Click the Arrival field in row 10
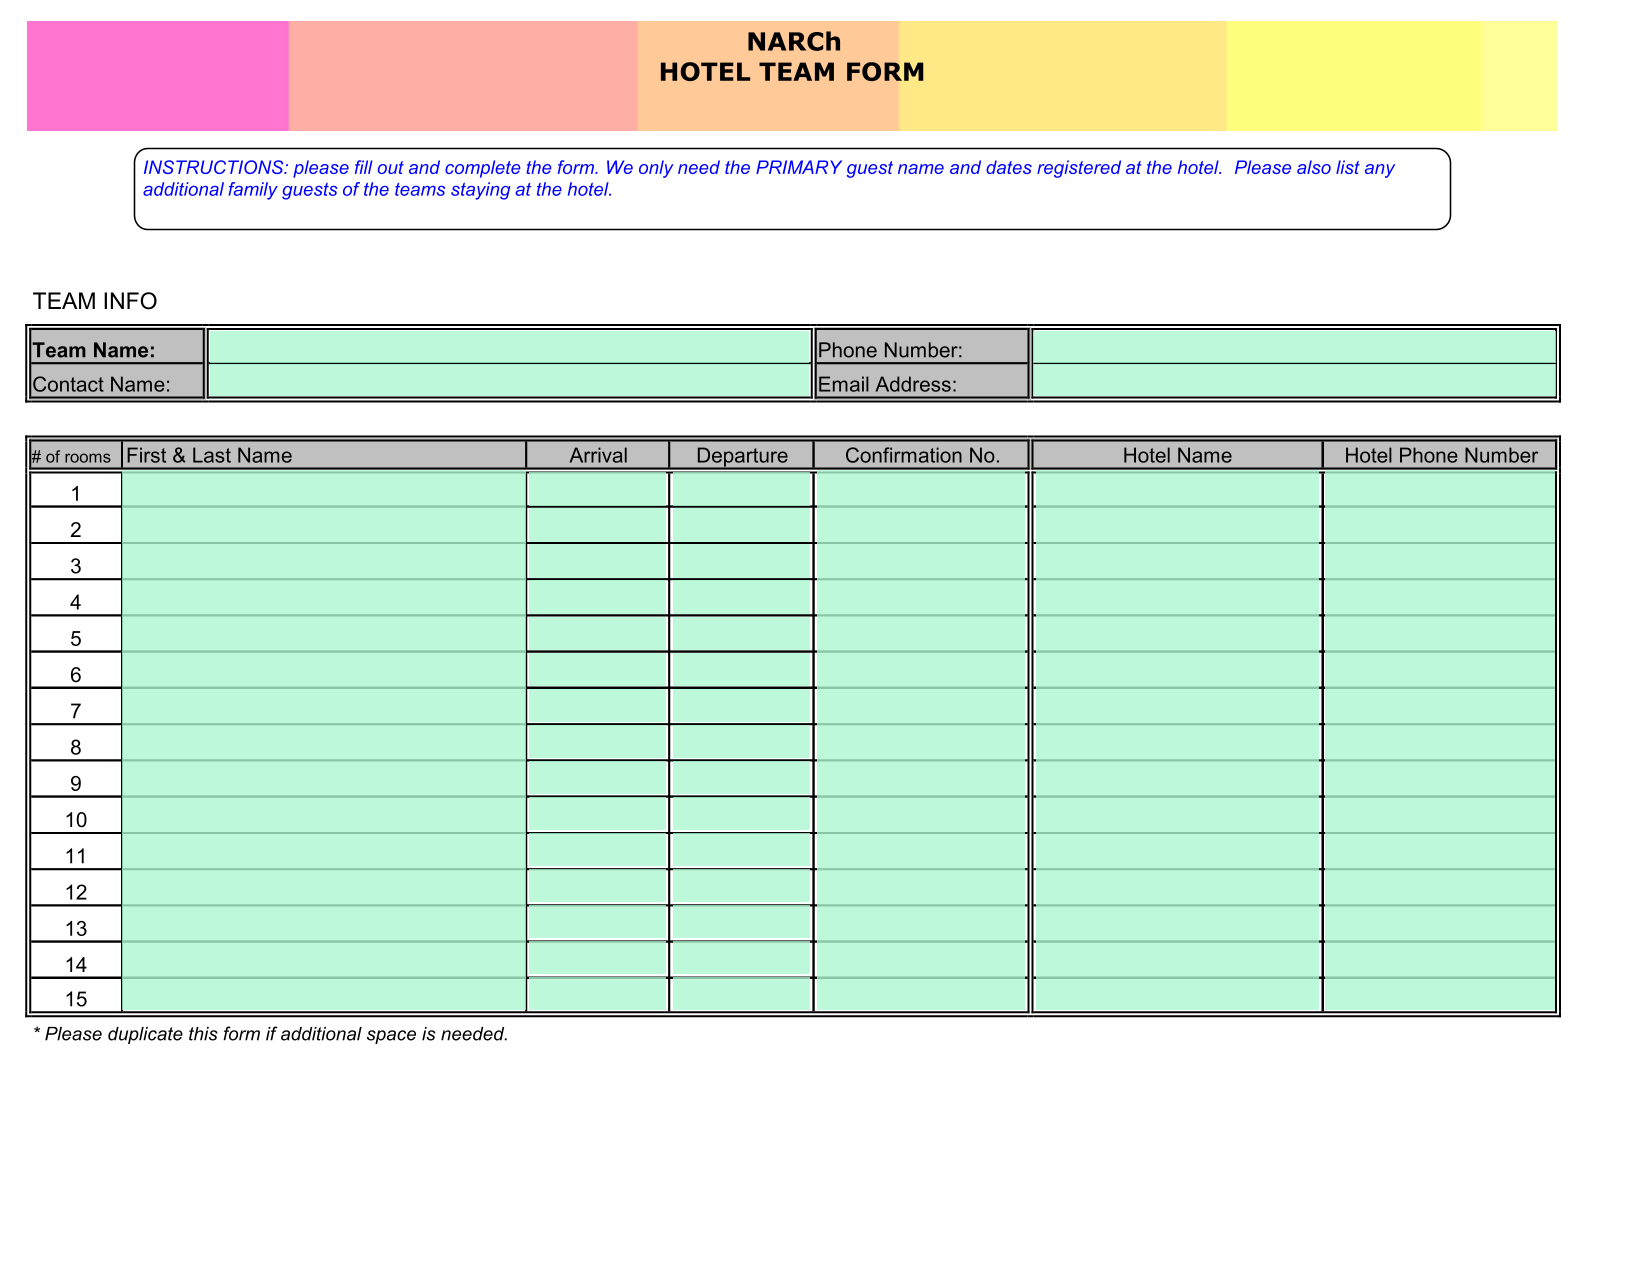 click(x=597, y=815)
